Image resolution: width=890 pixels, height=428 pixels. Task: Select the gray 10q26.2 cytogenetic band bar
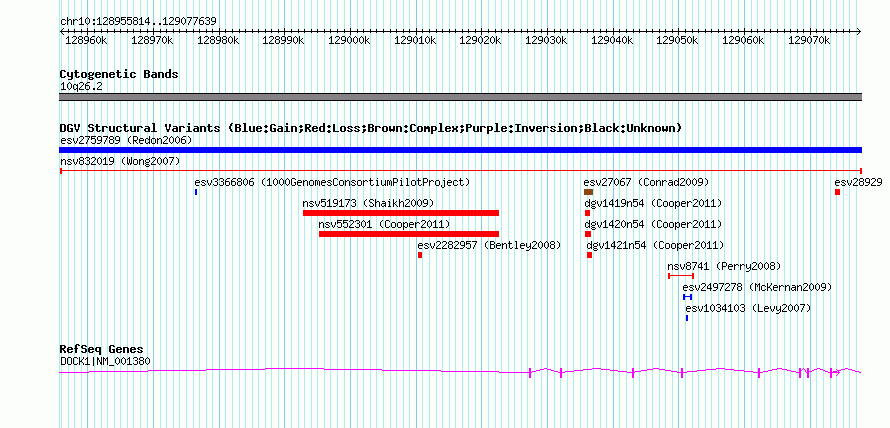coord(460,97)
